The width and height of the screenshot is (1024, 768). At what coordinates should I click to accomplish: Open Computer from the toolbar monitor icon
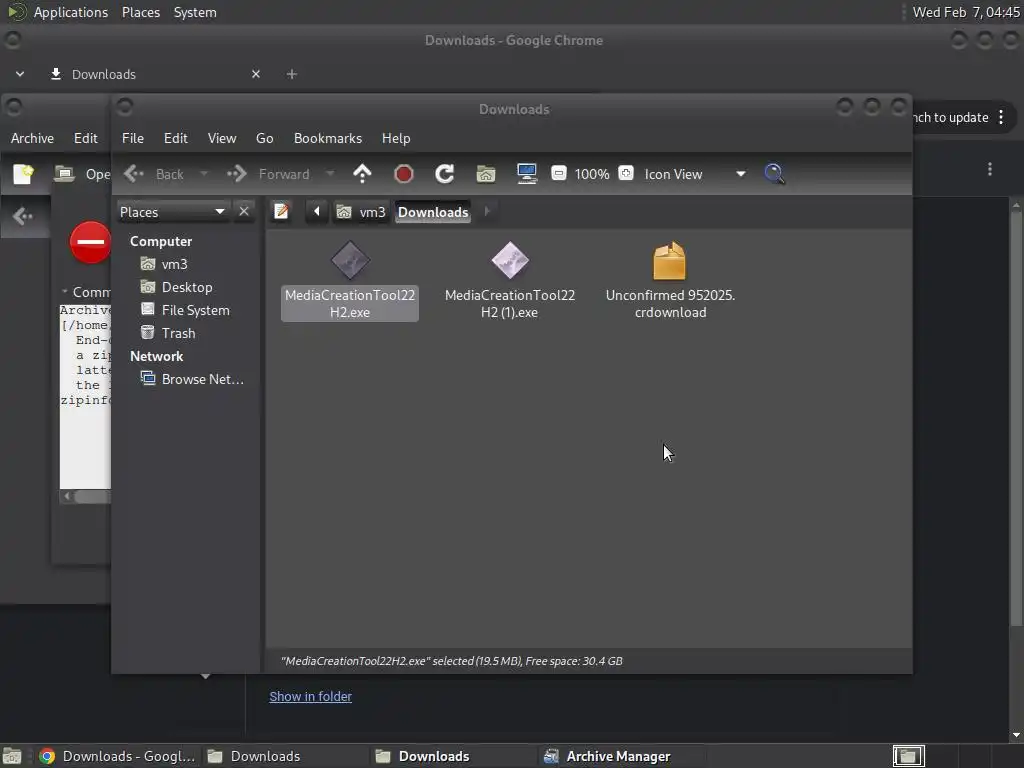point(526,174)
